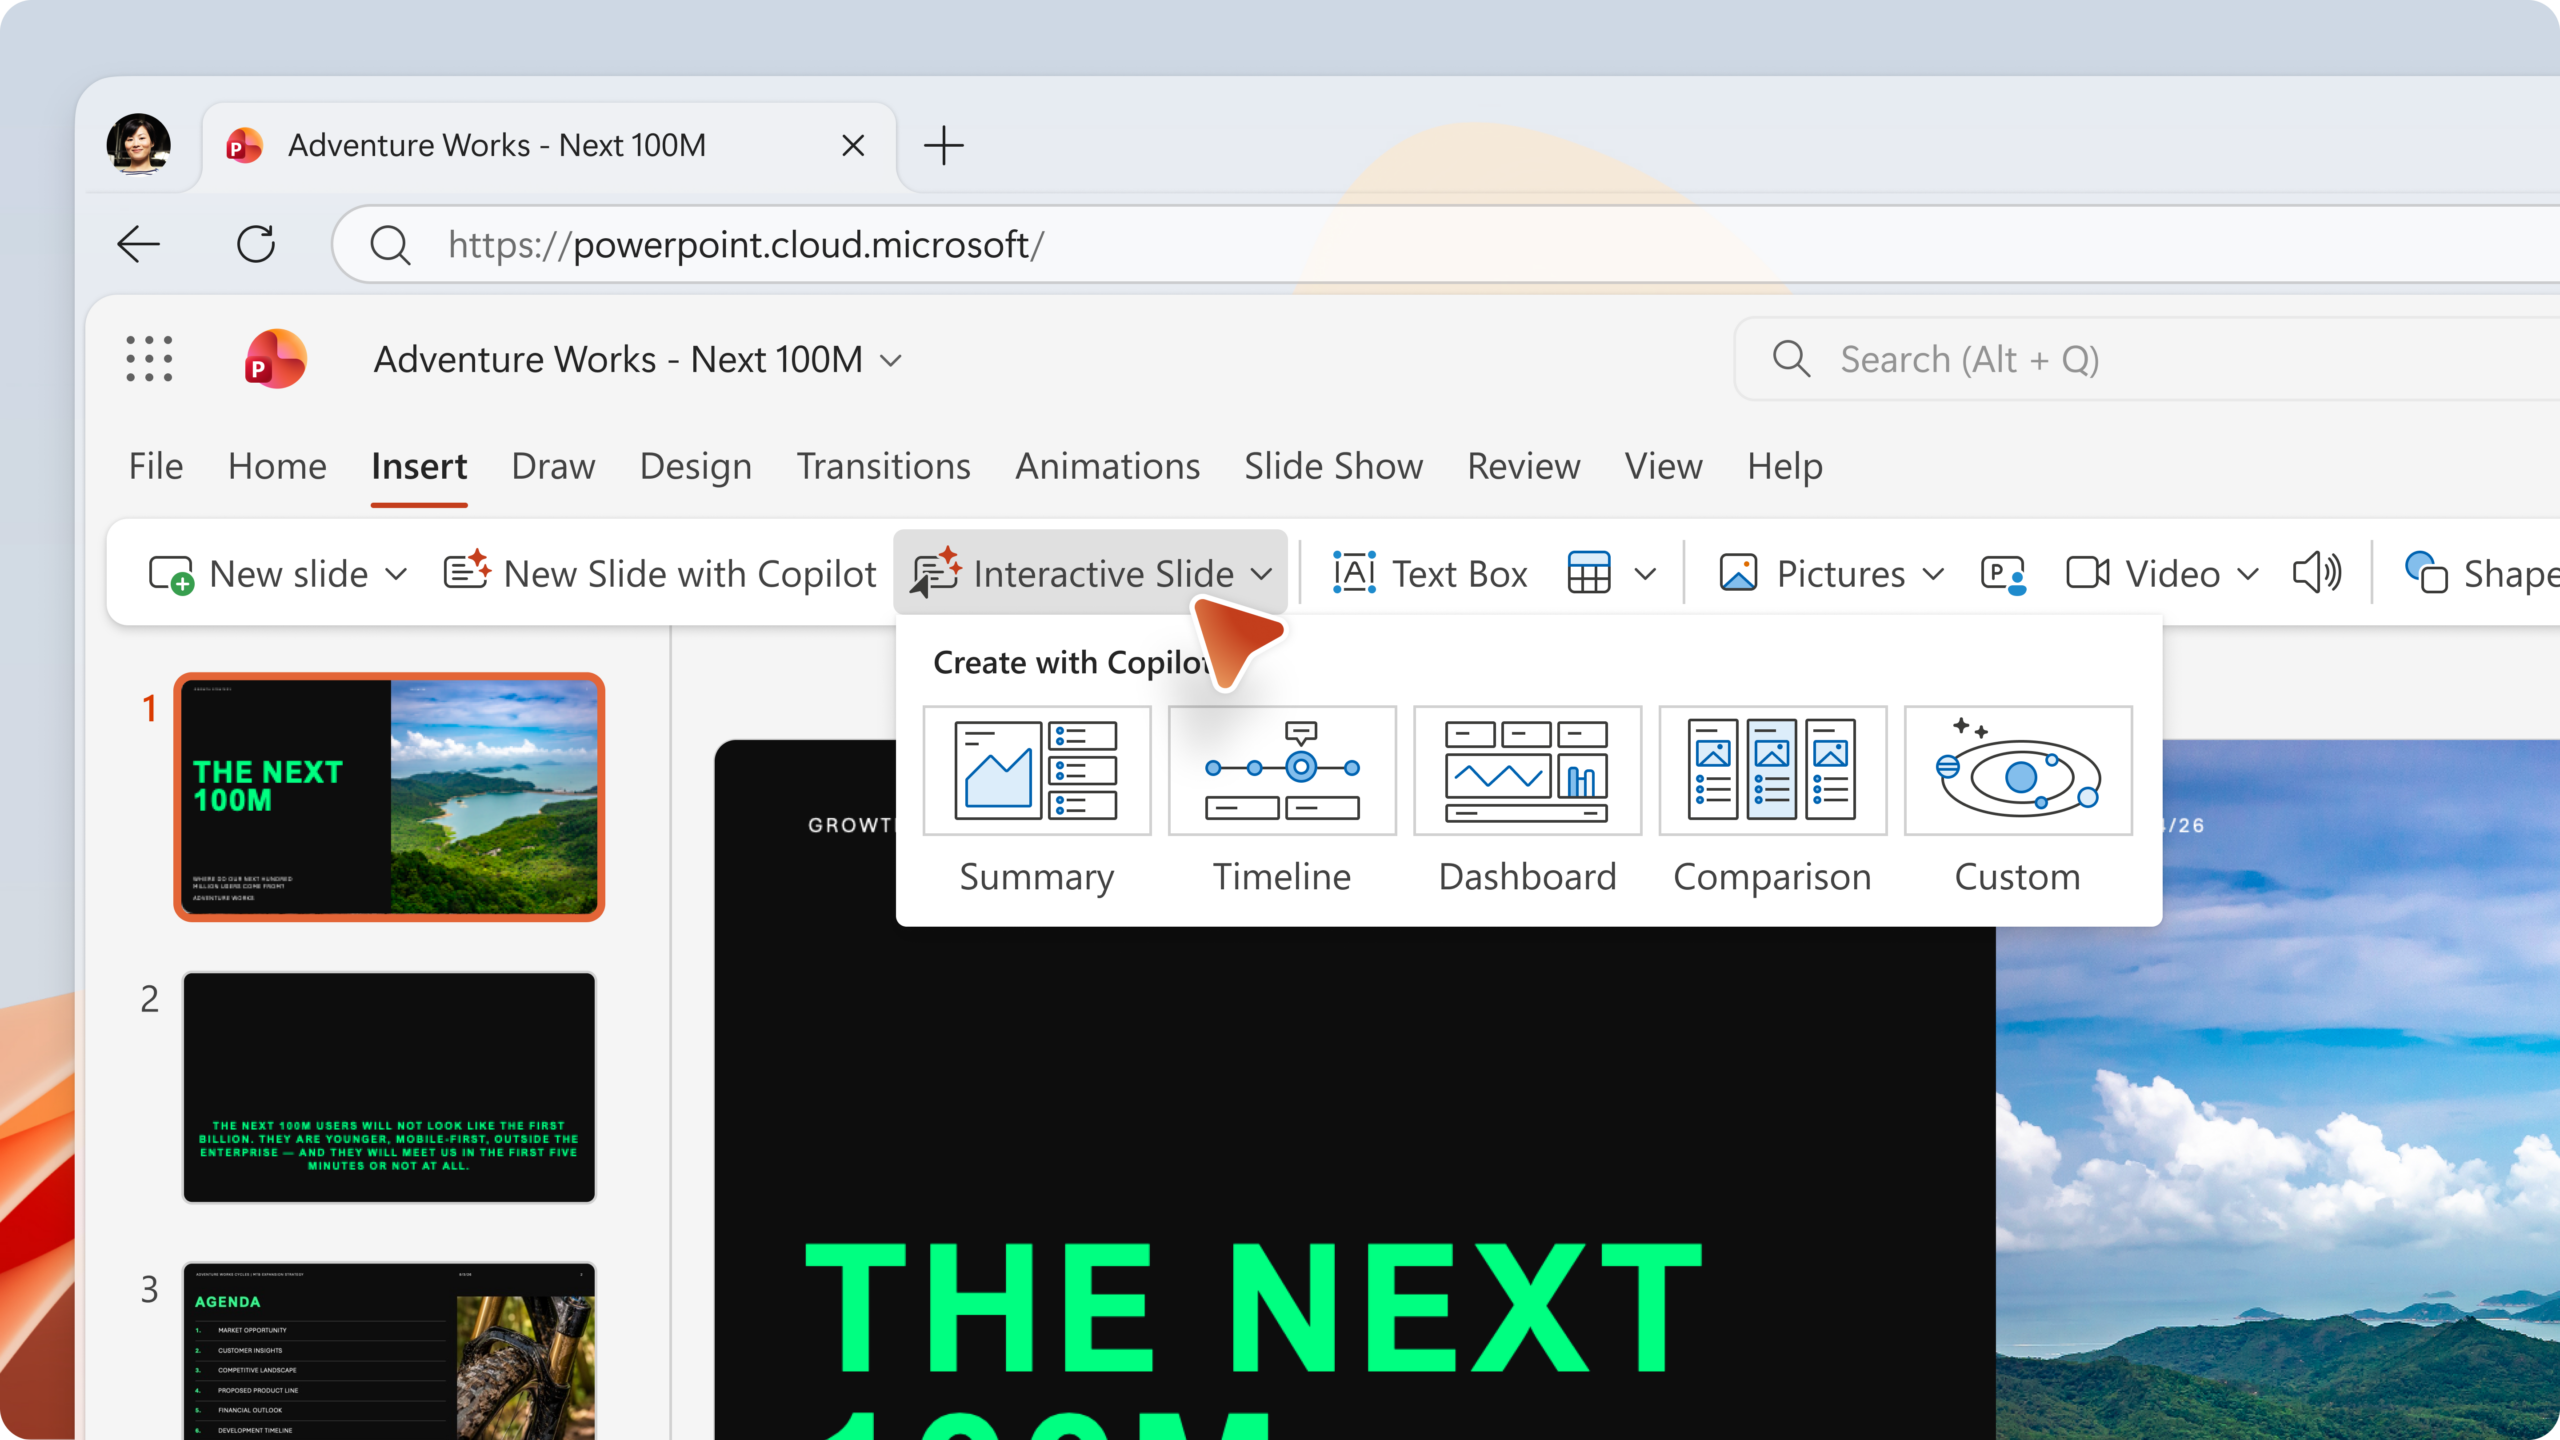Expand the New slide dropdown arrow

[x=396, y=574]
